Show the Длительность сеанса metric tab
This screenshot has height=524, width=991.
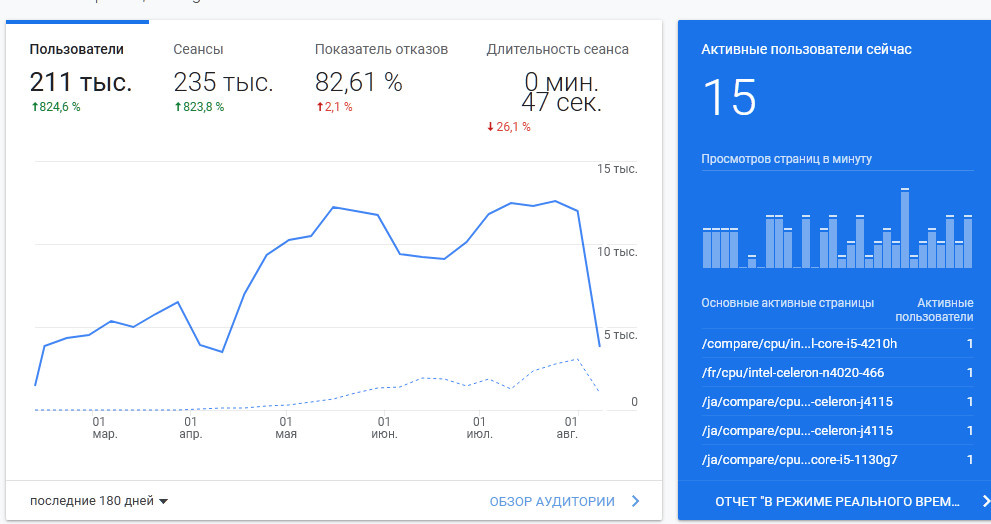click(x=557, y=49)
